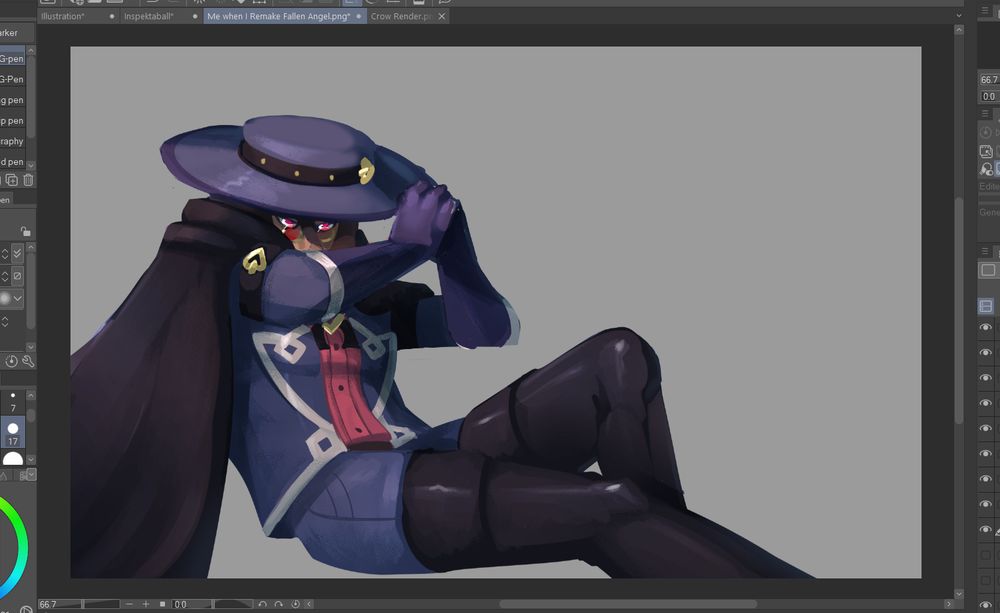This screenshot has height=613, width=1000.
Task: Close the Crow Render.png tab
Action: pyautogui.click(x=442, y=17)
